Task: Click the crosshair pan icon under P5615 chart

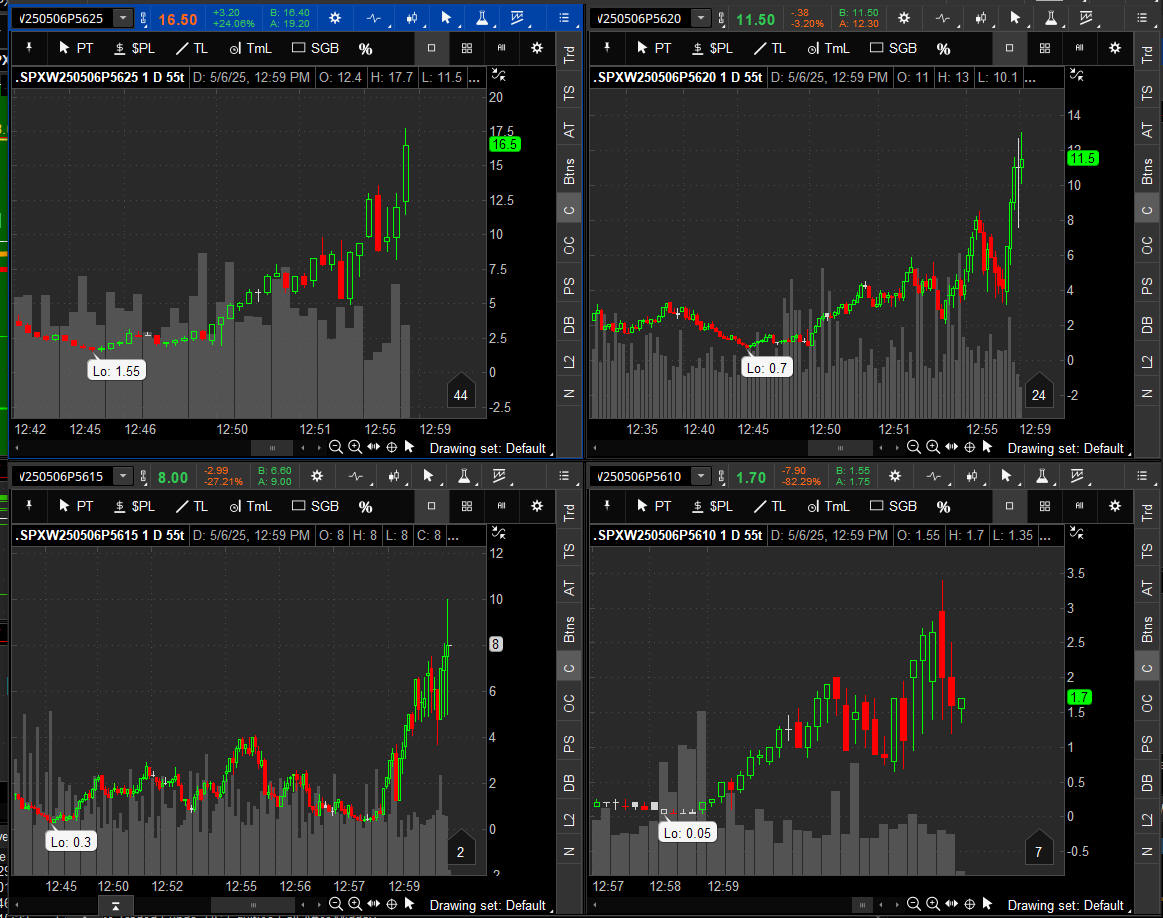Action: coord(391,905)
